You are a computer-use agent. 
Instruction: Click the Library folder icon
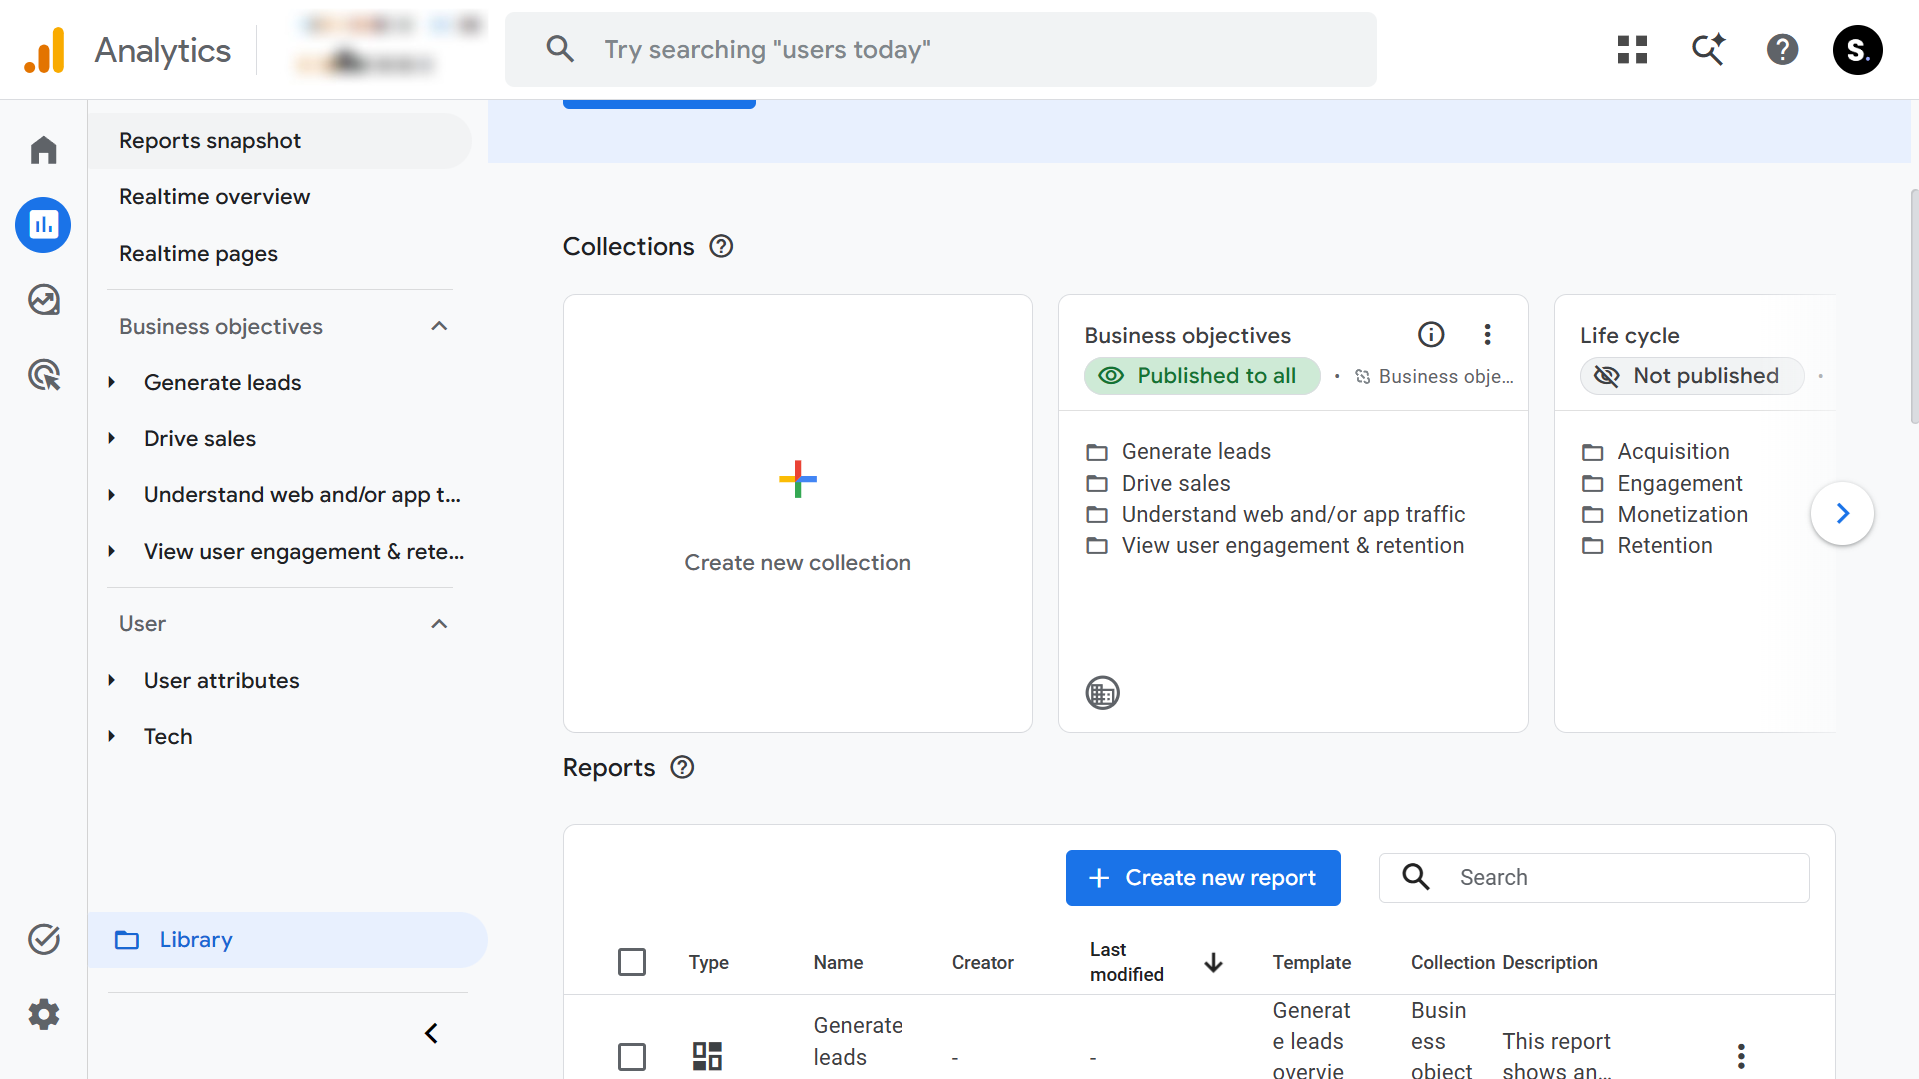pyautogui.click(x=127, y=940)
